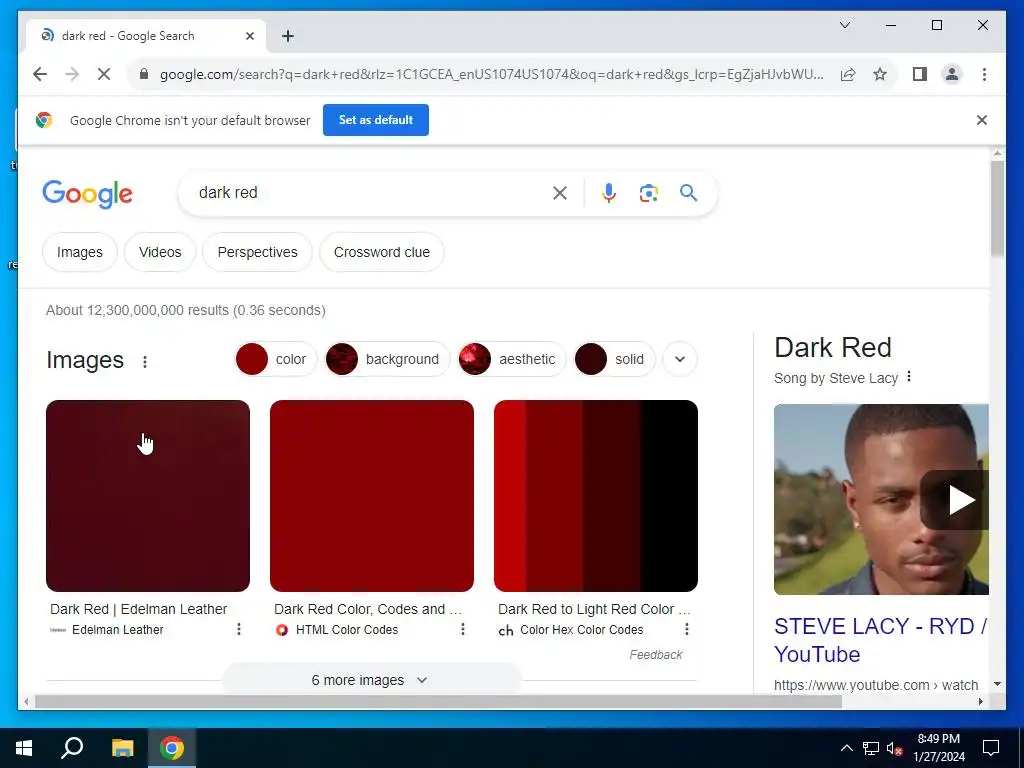Open the Chrome profile menu

click(x=952, y=74)
